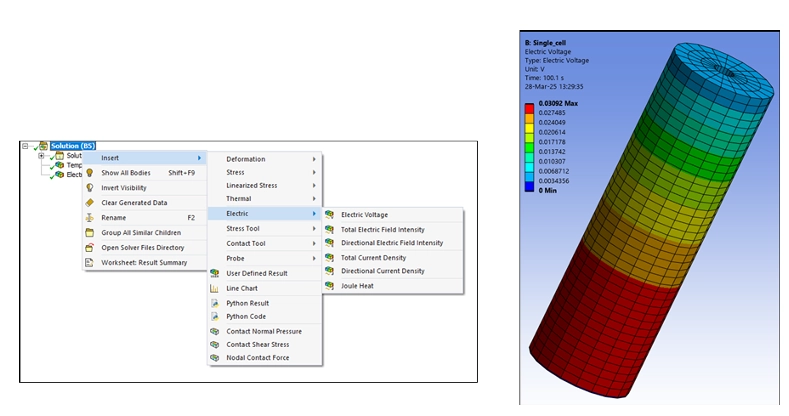This screenshot has width=789, height=416.
Task: Click the red maximum legend color band
Action: point(531,105)
